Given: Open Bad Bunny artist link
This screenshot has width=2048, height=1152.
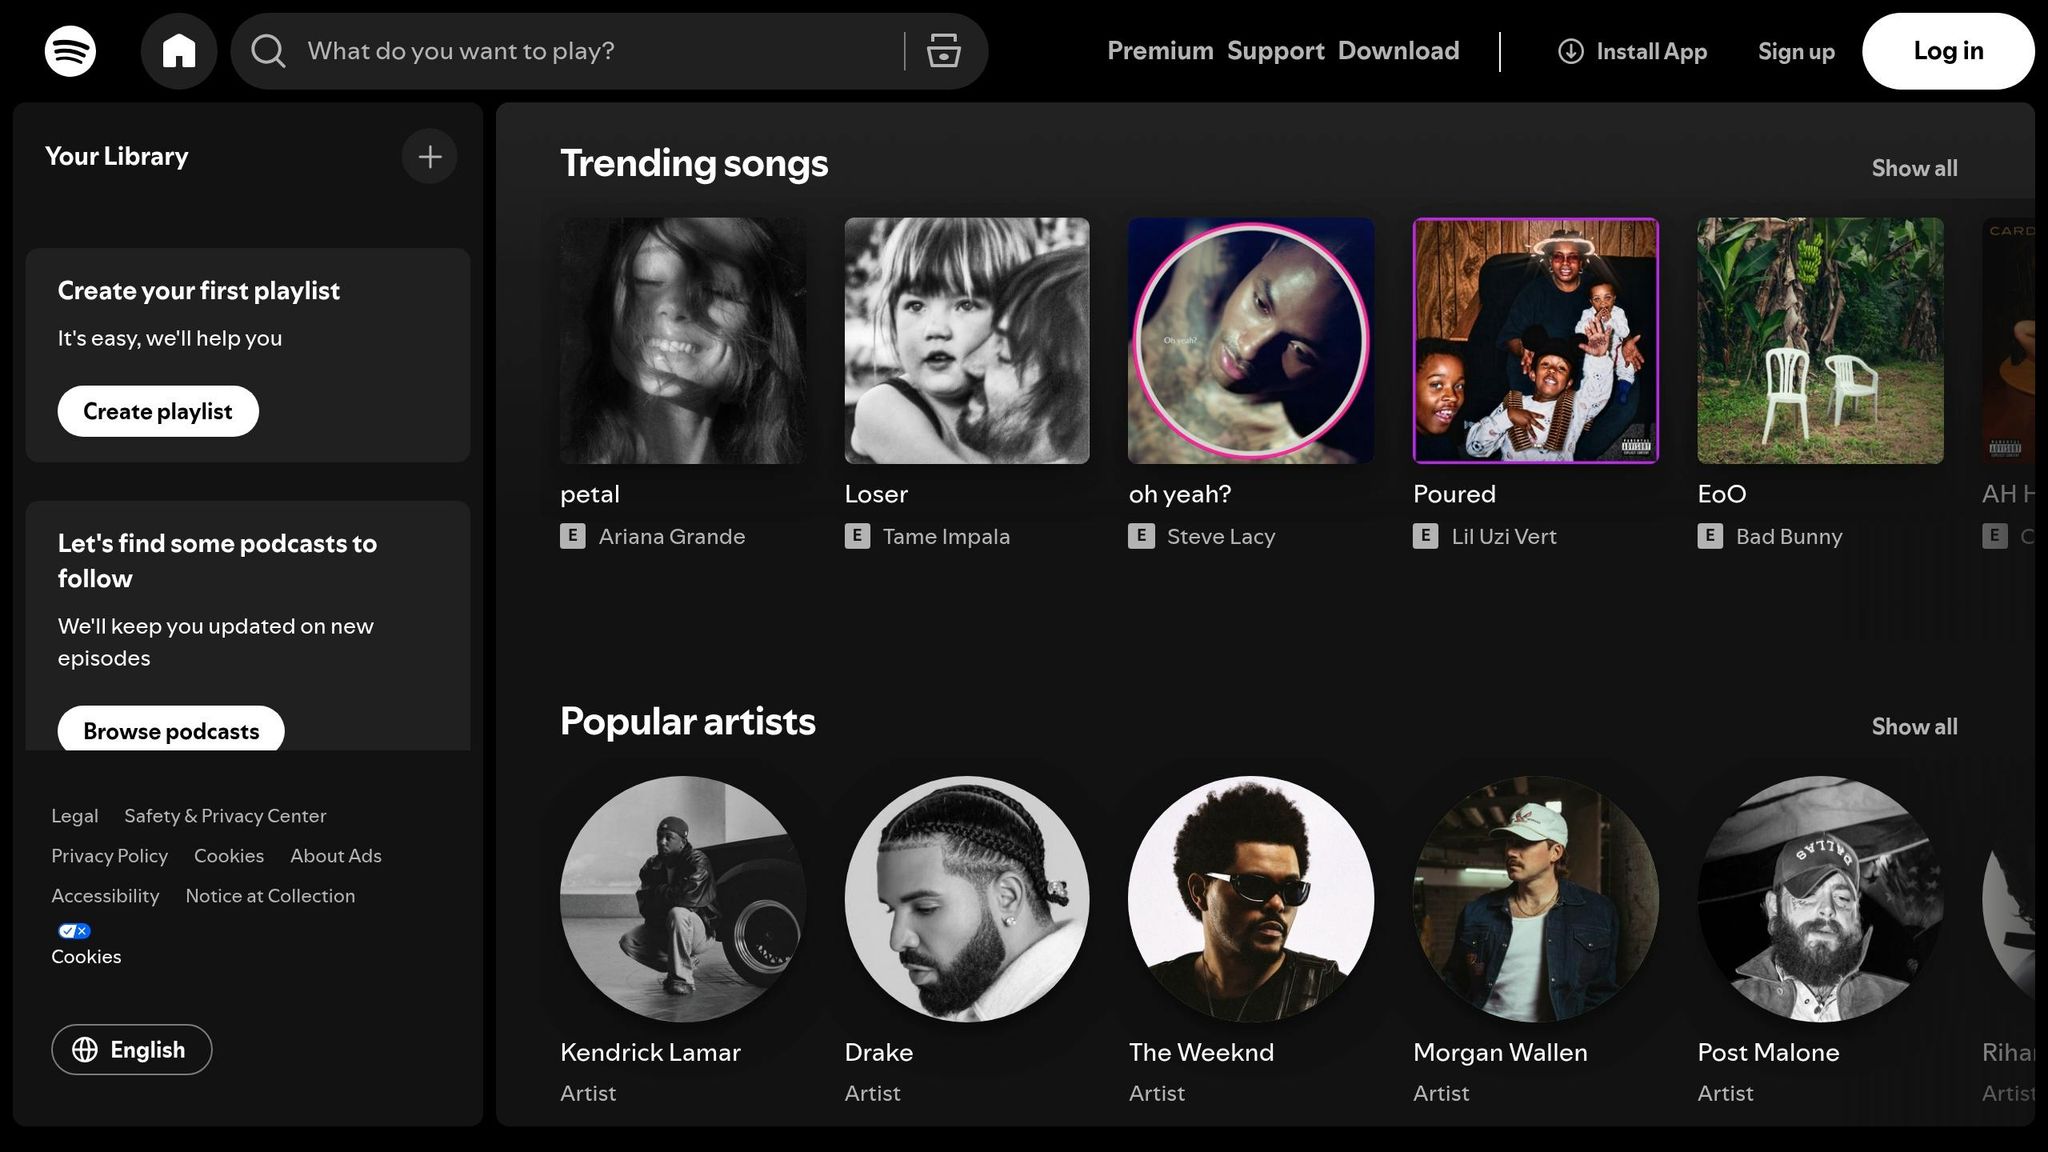Looking at the screenshot, I should point(1789,536).
